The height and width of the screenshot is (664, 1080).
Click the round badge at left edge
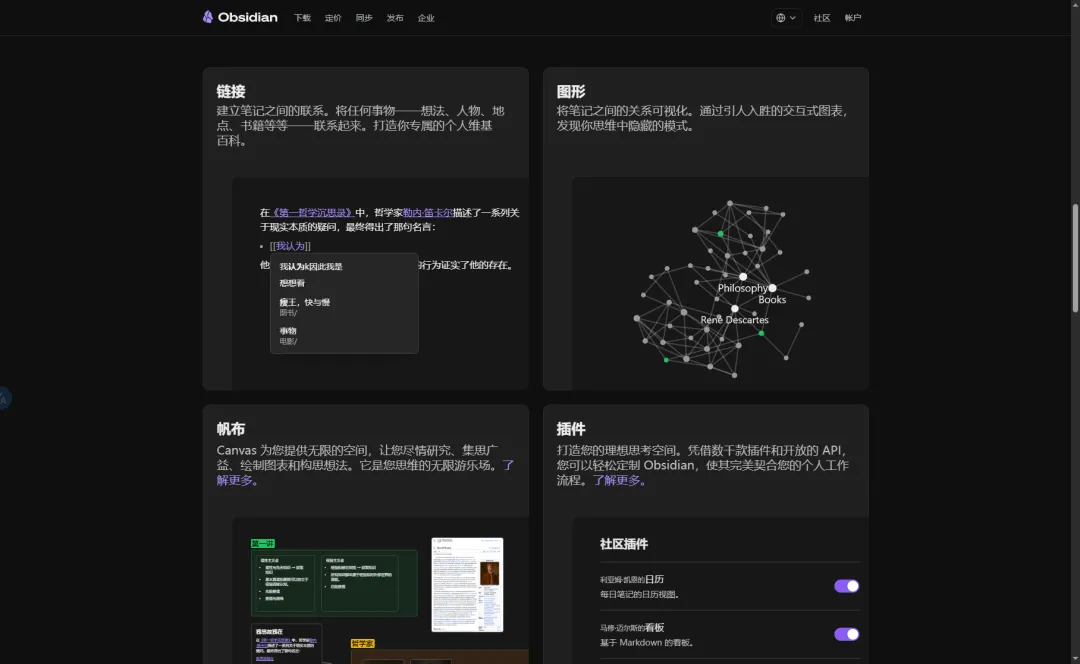(x=4, y=398)
